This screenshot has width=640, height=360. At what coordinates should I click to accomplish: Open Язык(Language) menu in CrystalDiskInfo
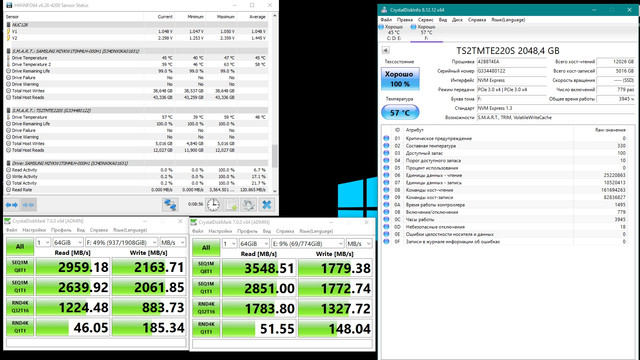coord(508,20)
